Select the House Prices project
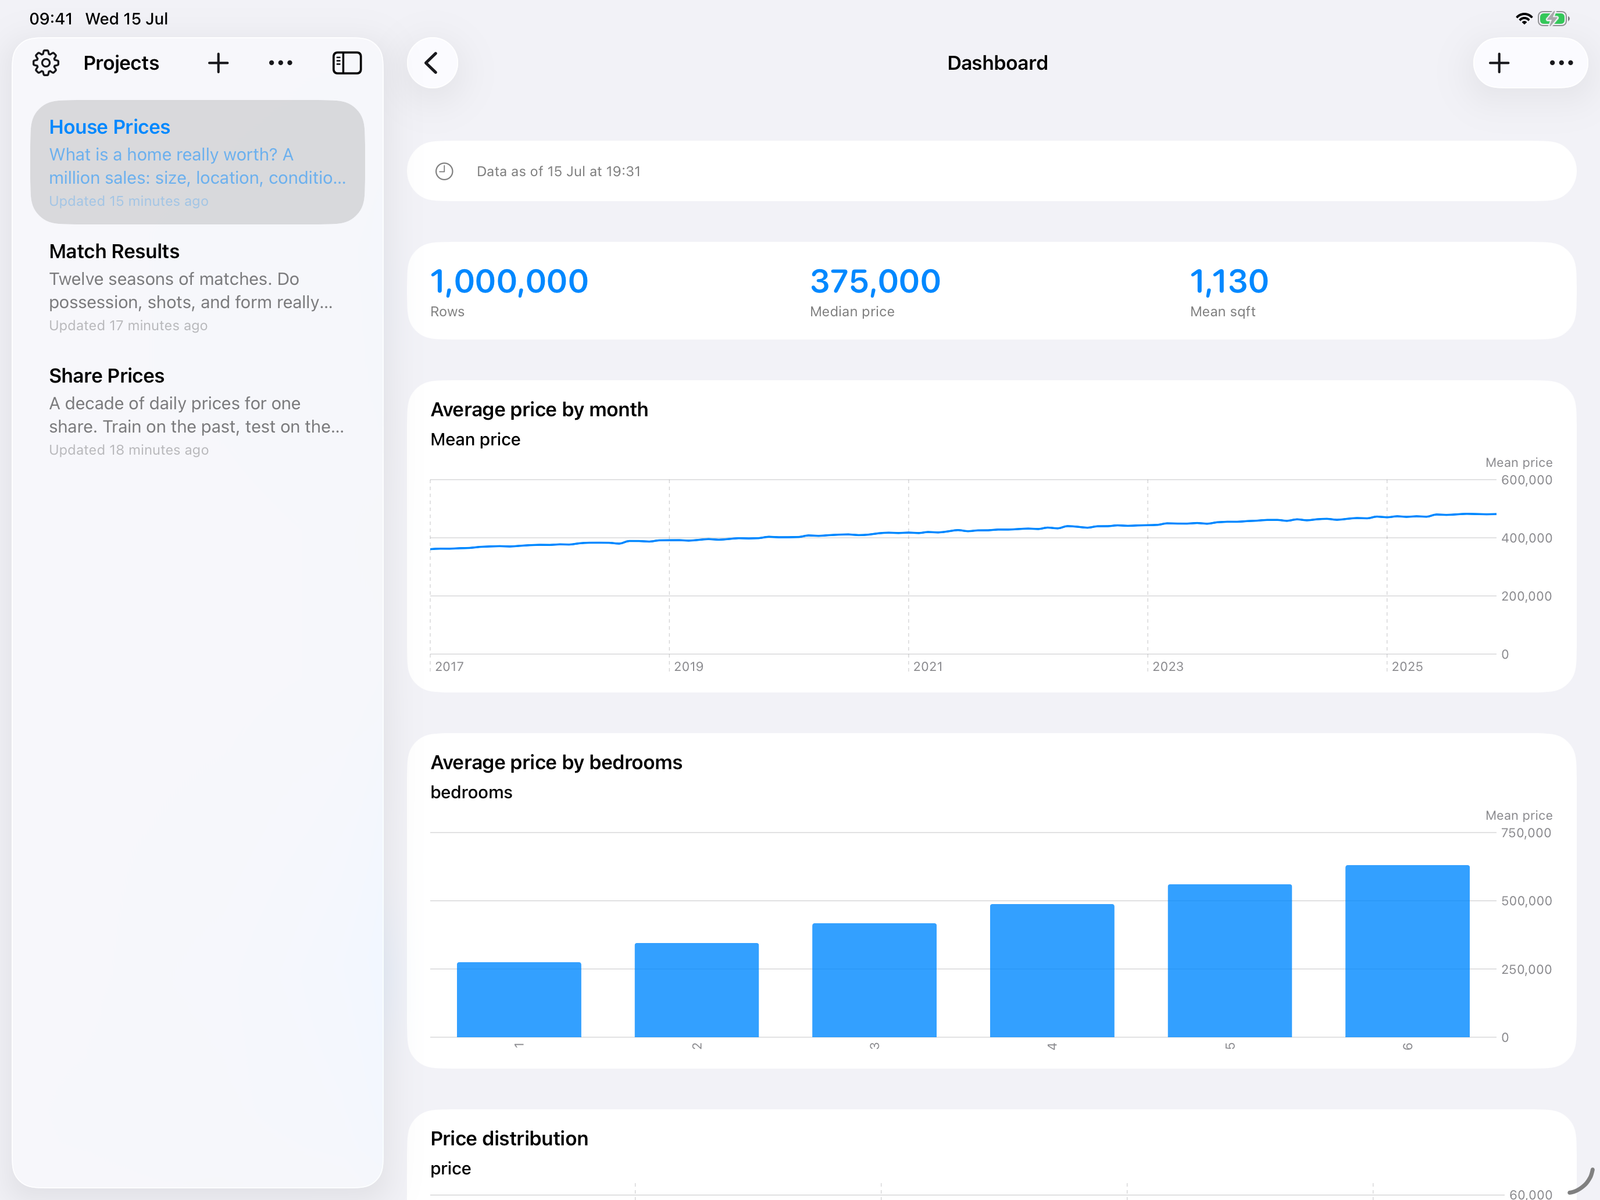The height and width of the screenshot is (1200, 1600). [x=198, y=162]
